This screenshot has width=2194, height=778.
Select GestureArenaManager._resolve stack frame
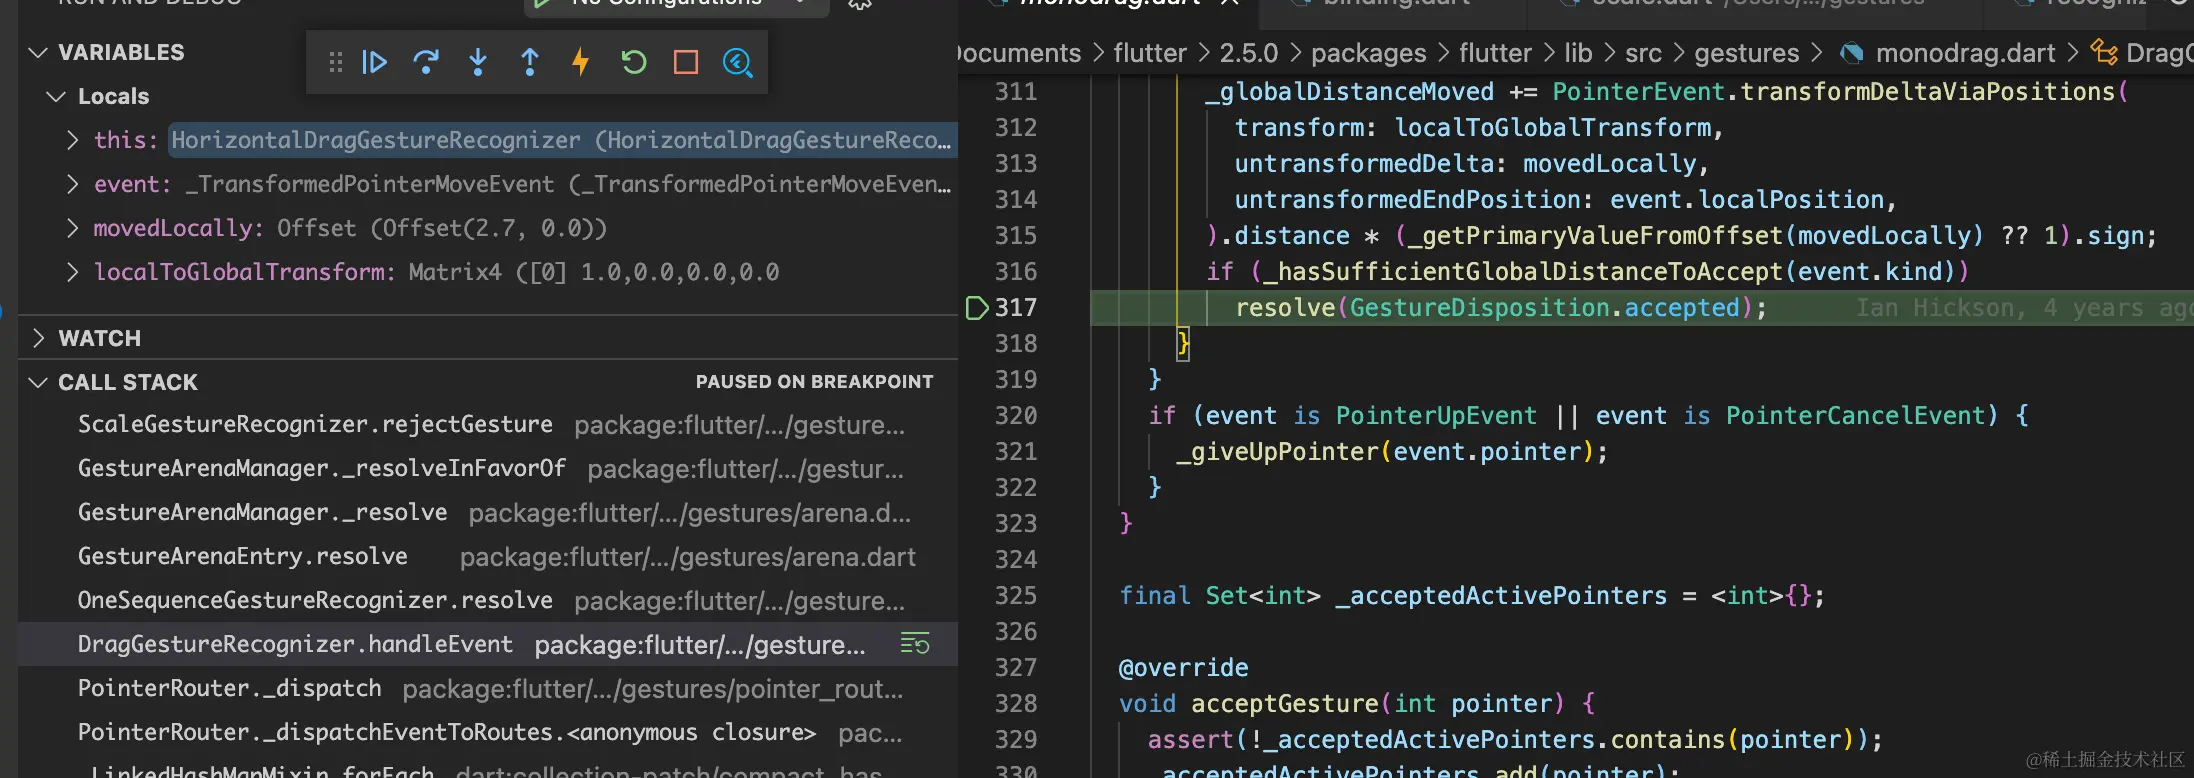488,512
